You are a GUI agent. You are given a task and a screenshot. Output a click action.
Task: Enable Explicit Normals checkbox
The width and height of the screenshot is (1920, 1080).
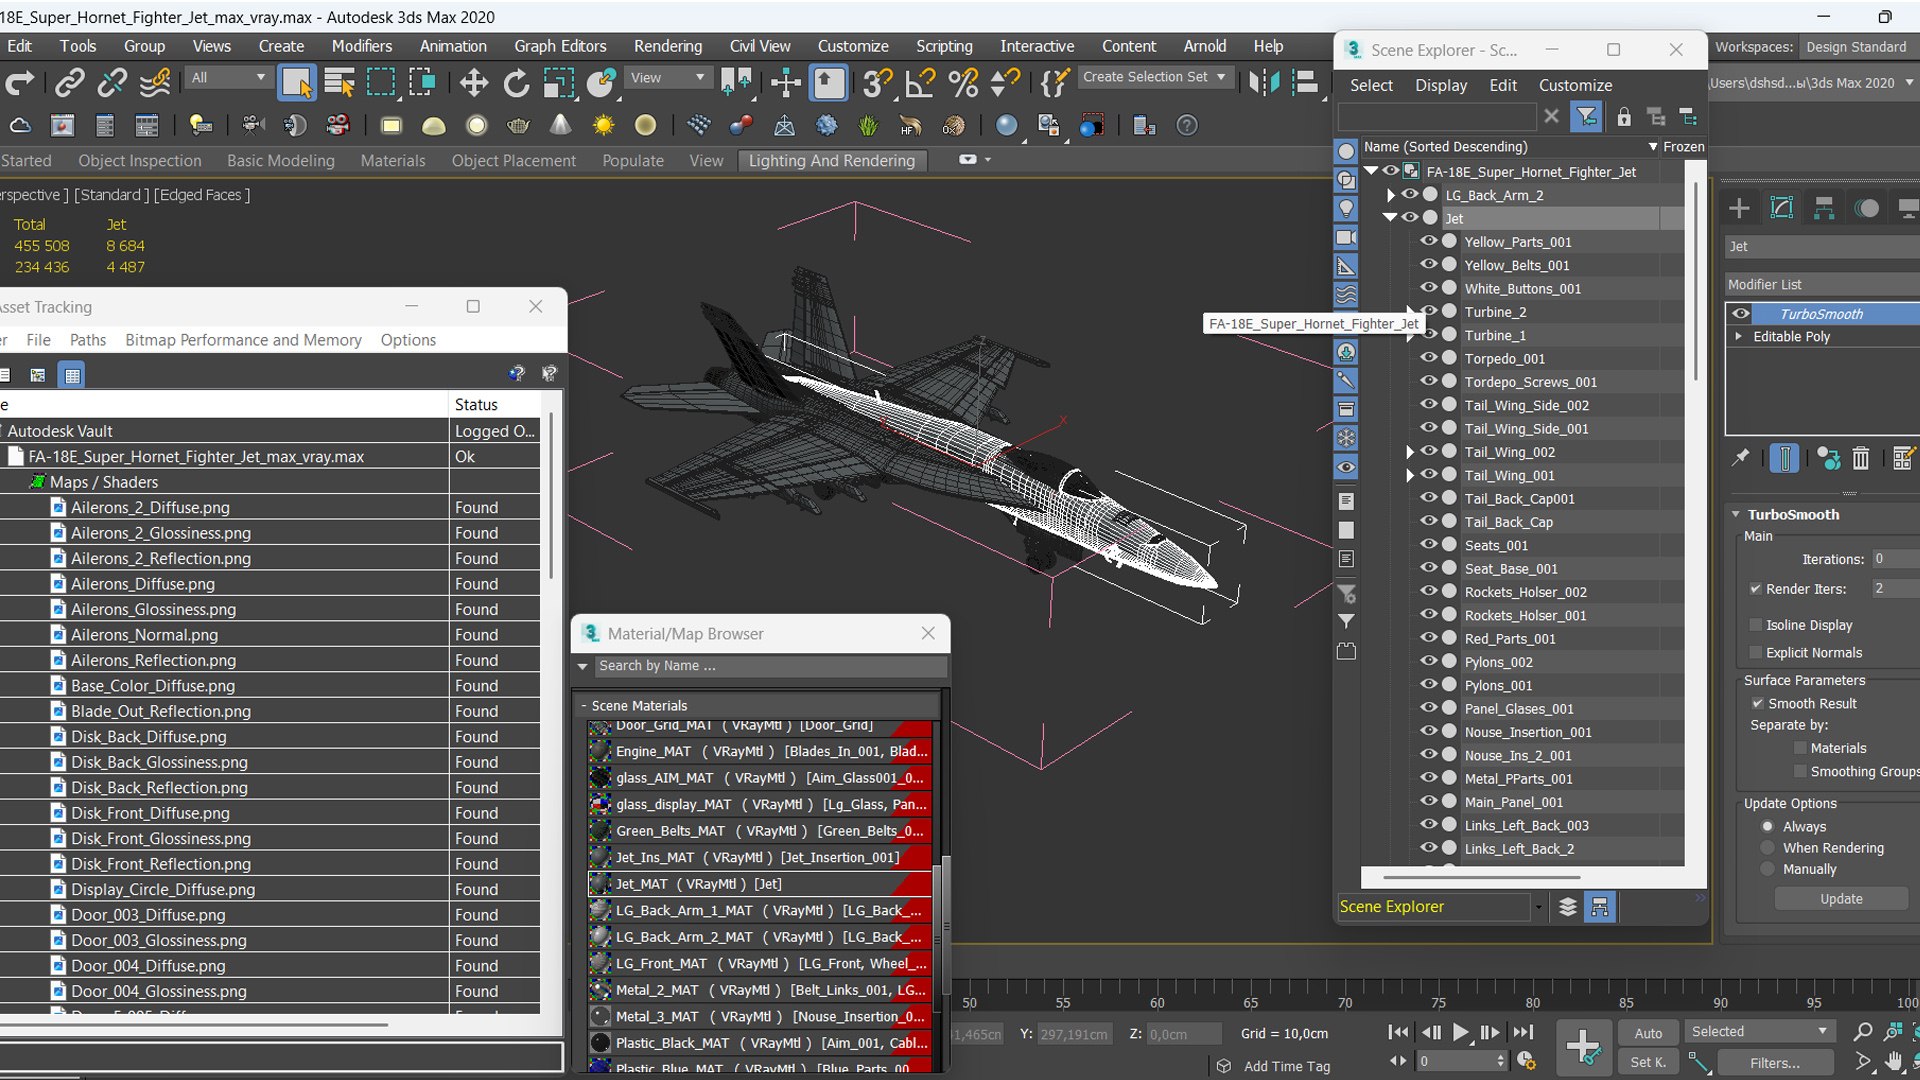1755,653
